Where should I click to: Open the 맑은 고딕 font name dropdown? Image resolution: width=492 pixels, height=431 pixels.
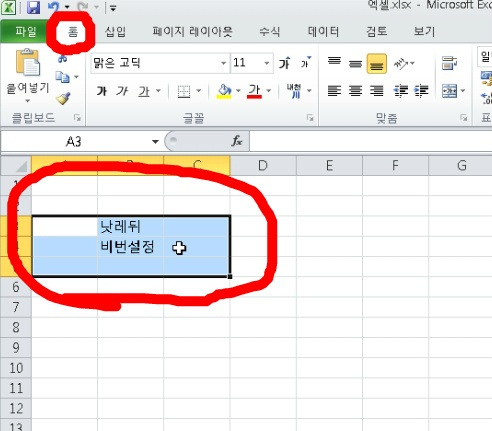click(x=223, y=63)
